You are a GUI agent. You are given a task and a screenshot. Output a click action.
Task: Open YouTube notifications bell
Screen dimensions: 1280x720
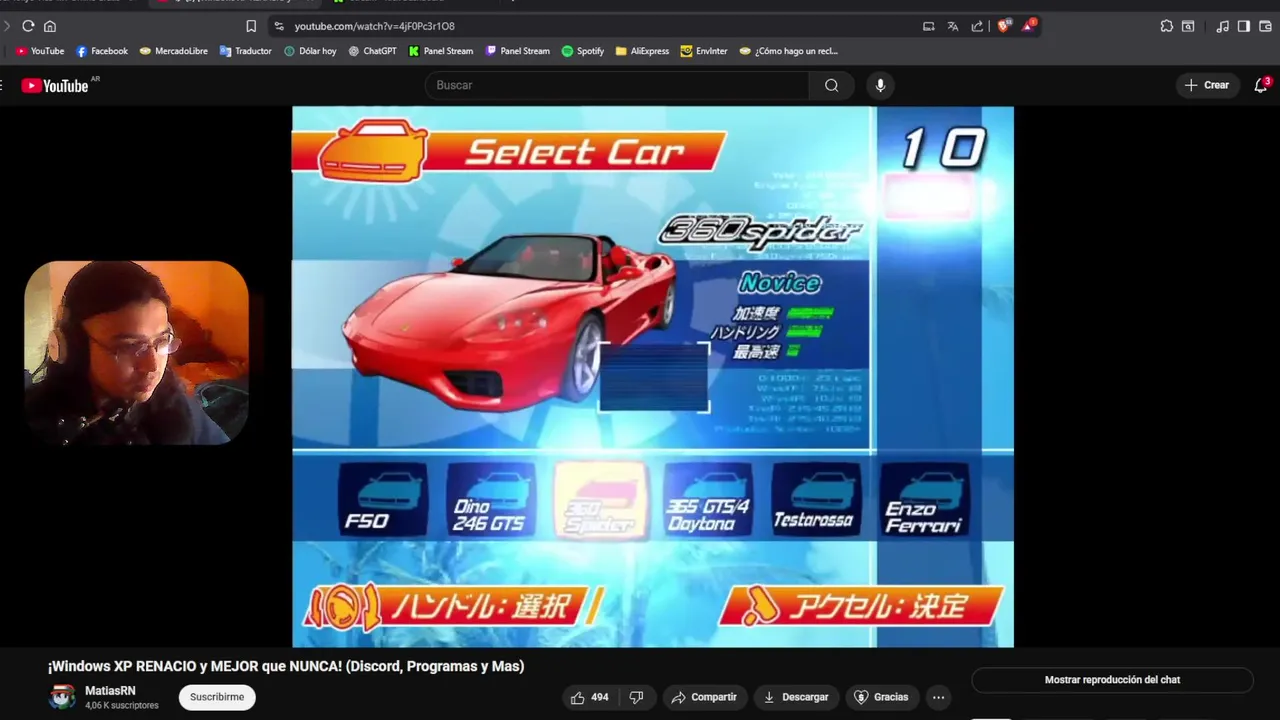pyautogui.click(x=1261, y=85)
